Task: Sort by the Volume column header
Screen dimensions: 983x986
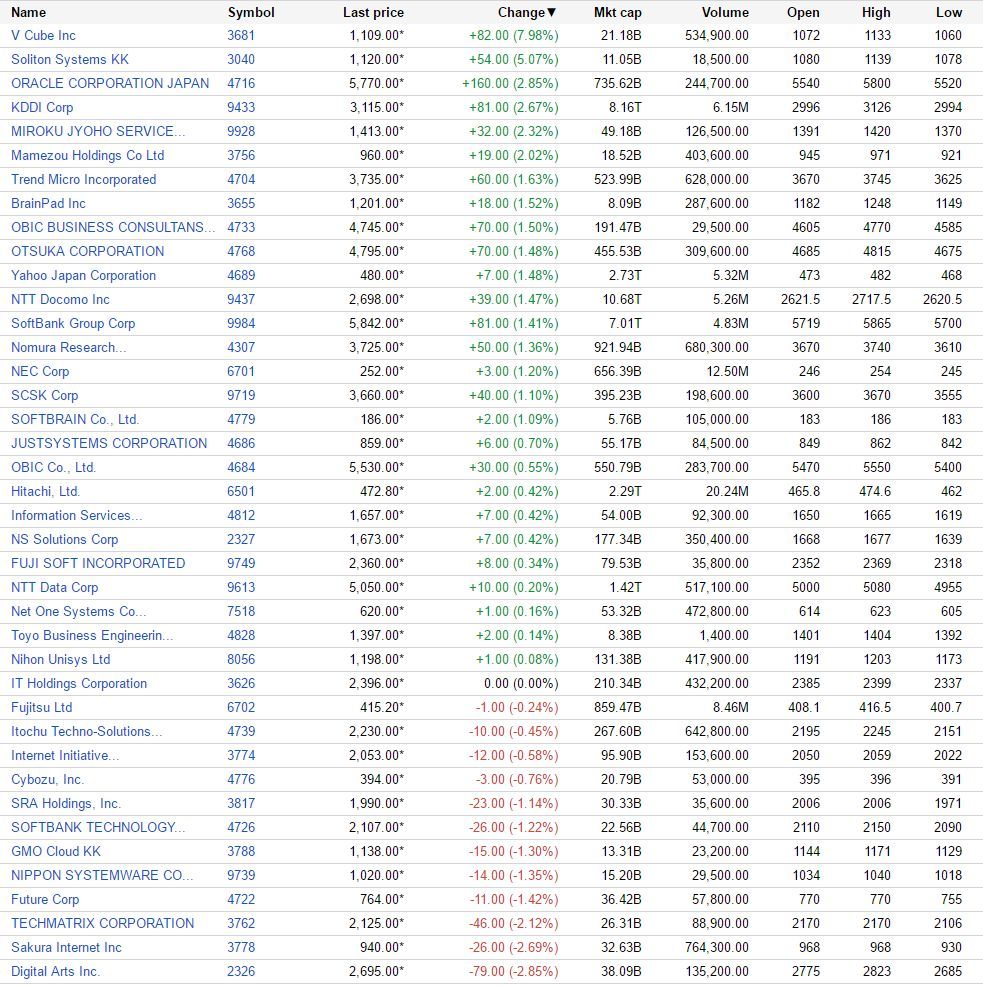Action: 725,12
